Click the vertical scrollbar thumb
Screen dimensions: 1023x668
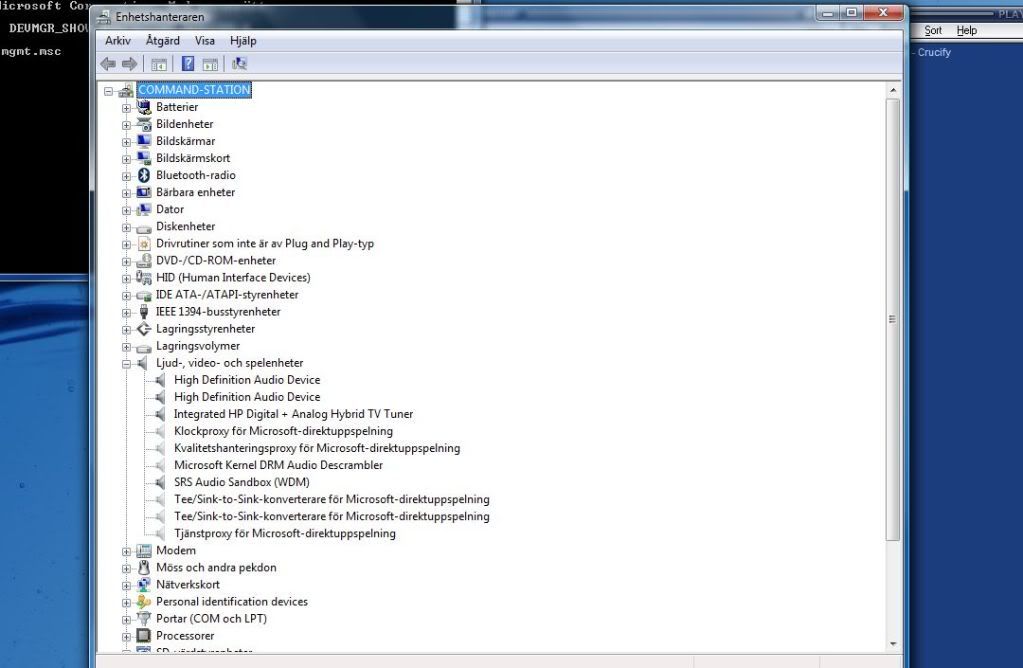893,319
